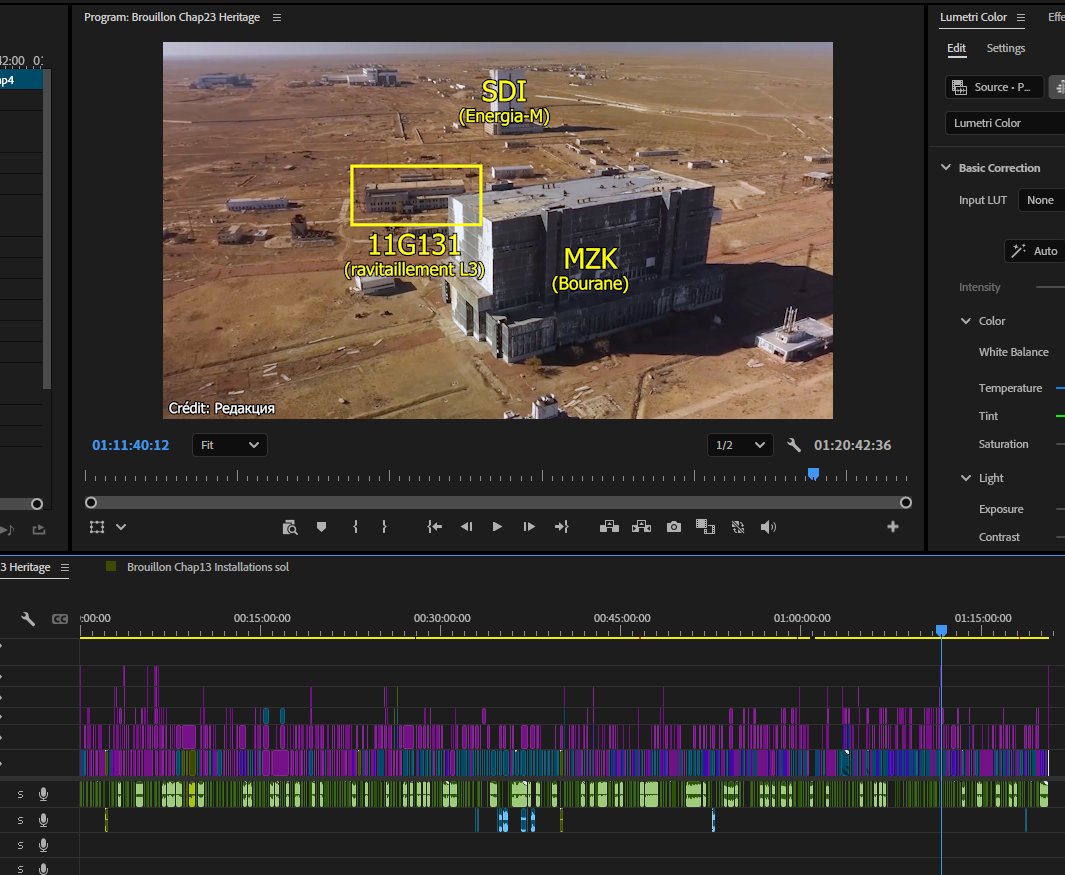The height and width of the screenshot is (875, 1065).
Task: Open the Program panel hamburger menu
Action: 277,18
